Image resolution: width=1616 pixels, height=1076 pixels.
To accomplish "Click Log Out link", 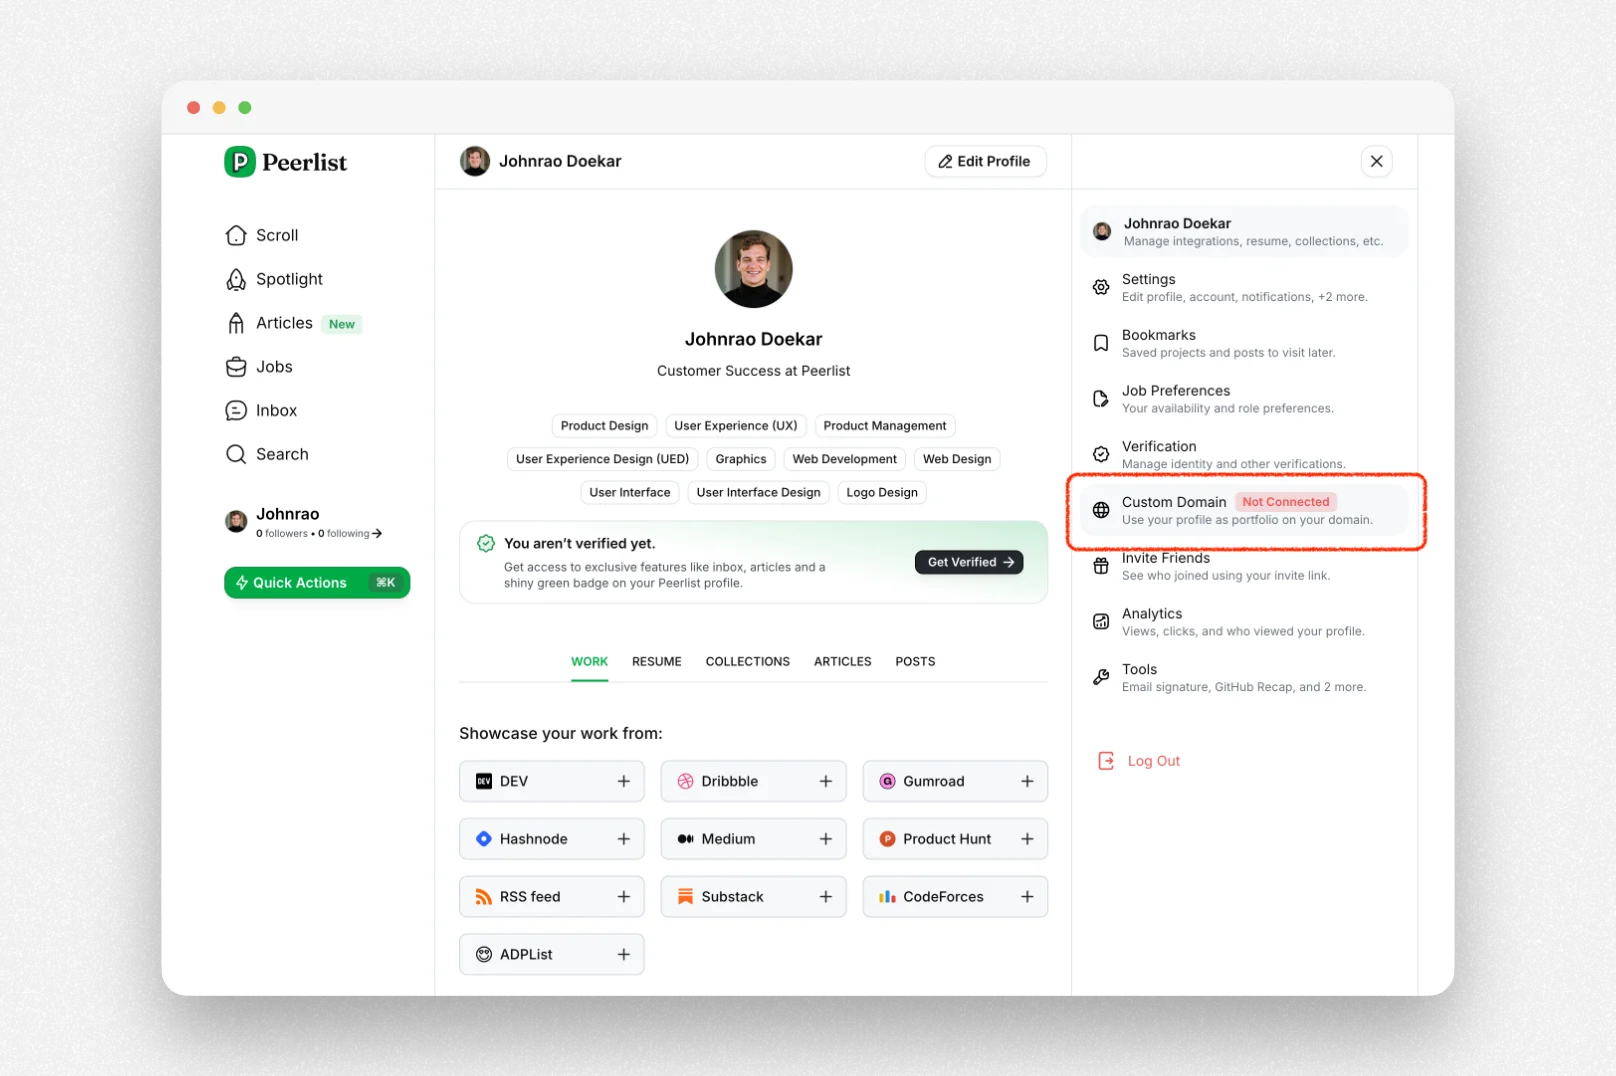I will 1154,761.
